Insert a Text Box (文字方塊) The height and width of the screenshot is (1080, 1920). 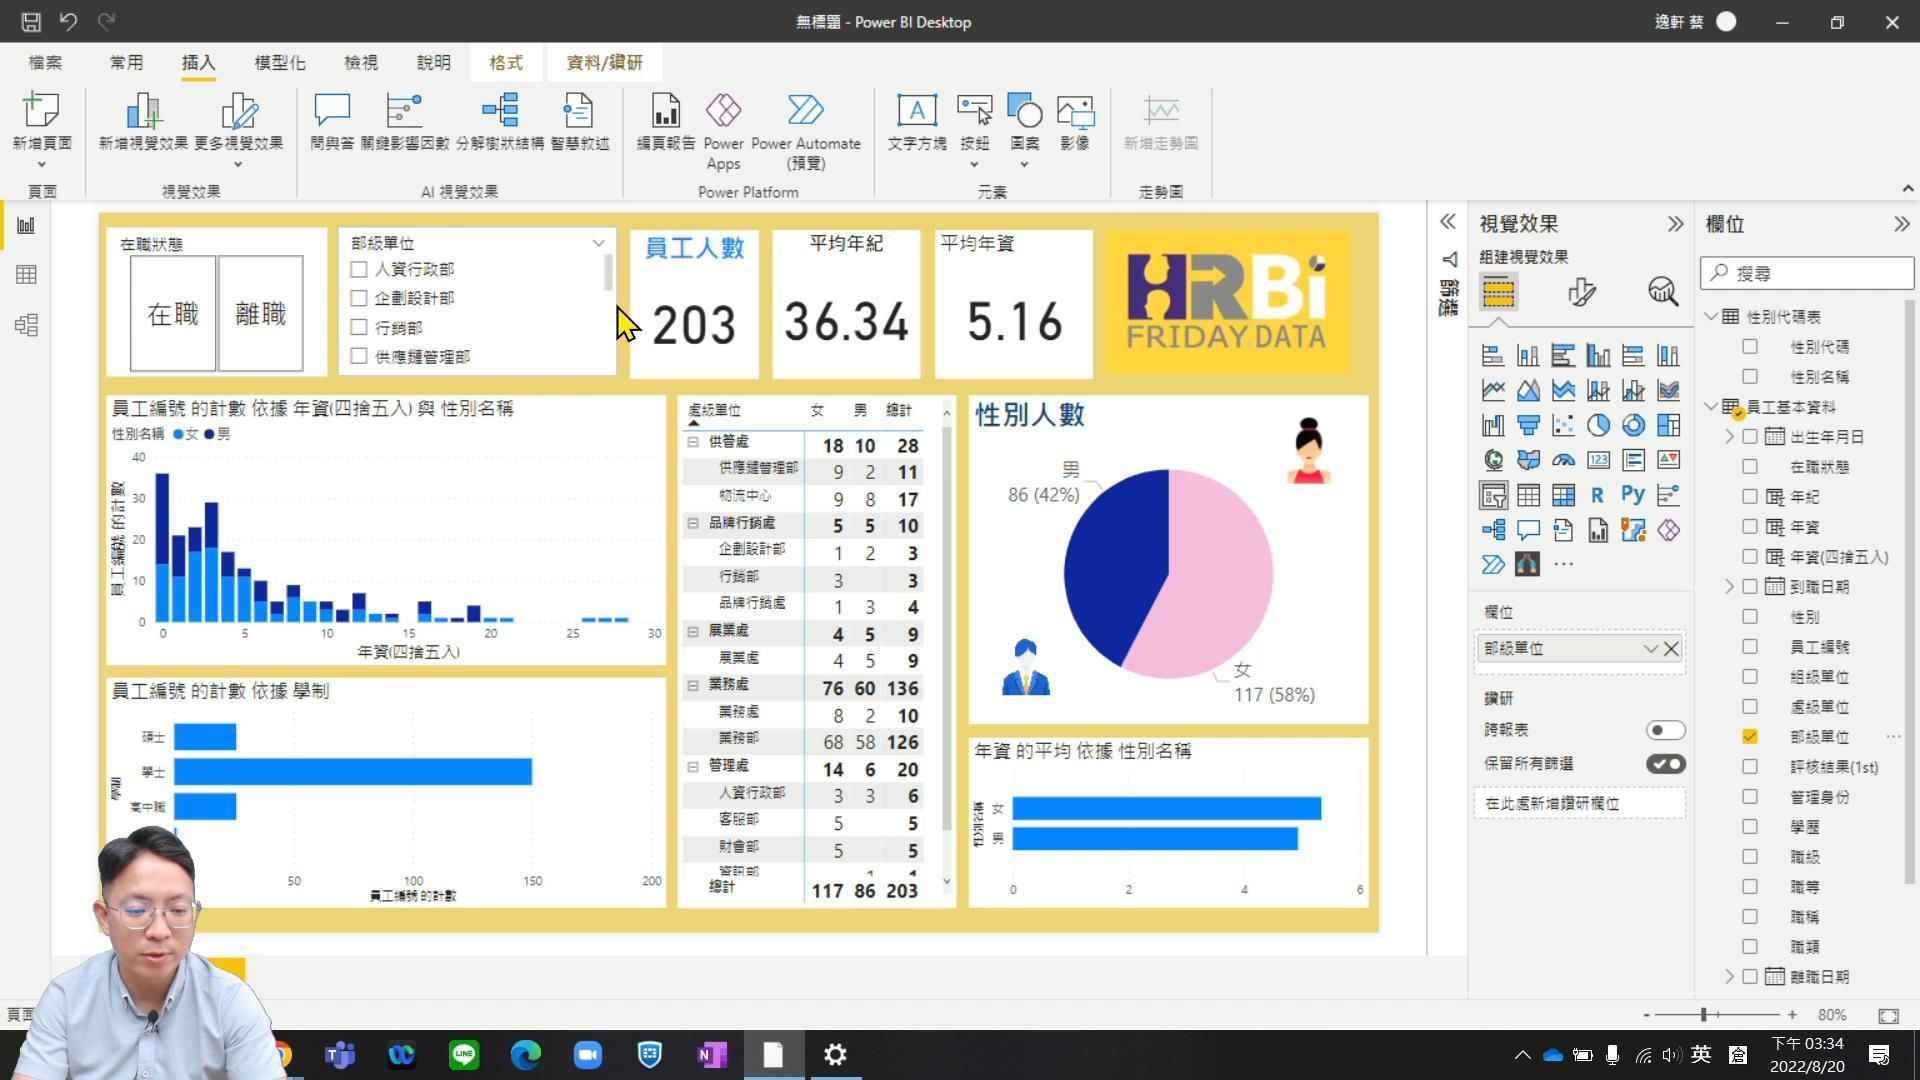pyautogui.click(x=916, y=121)
